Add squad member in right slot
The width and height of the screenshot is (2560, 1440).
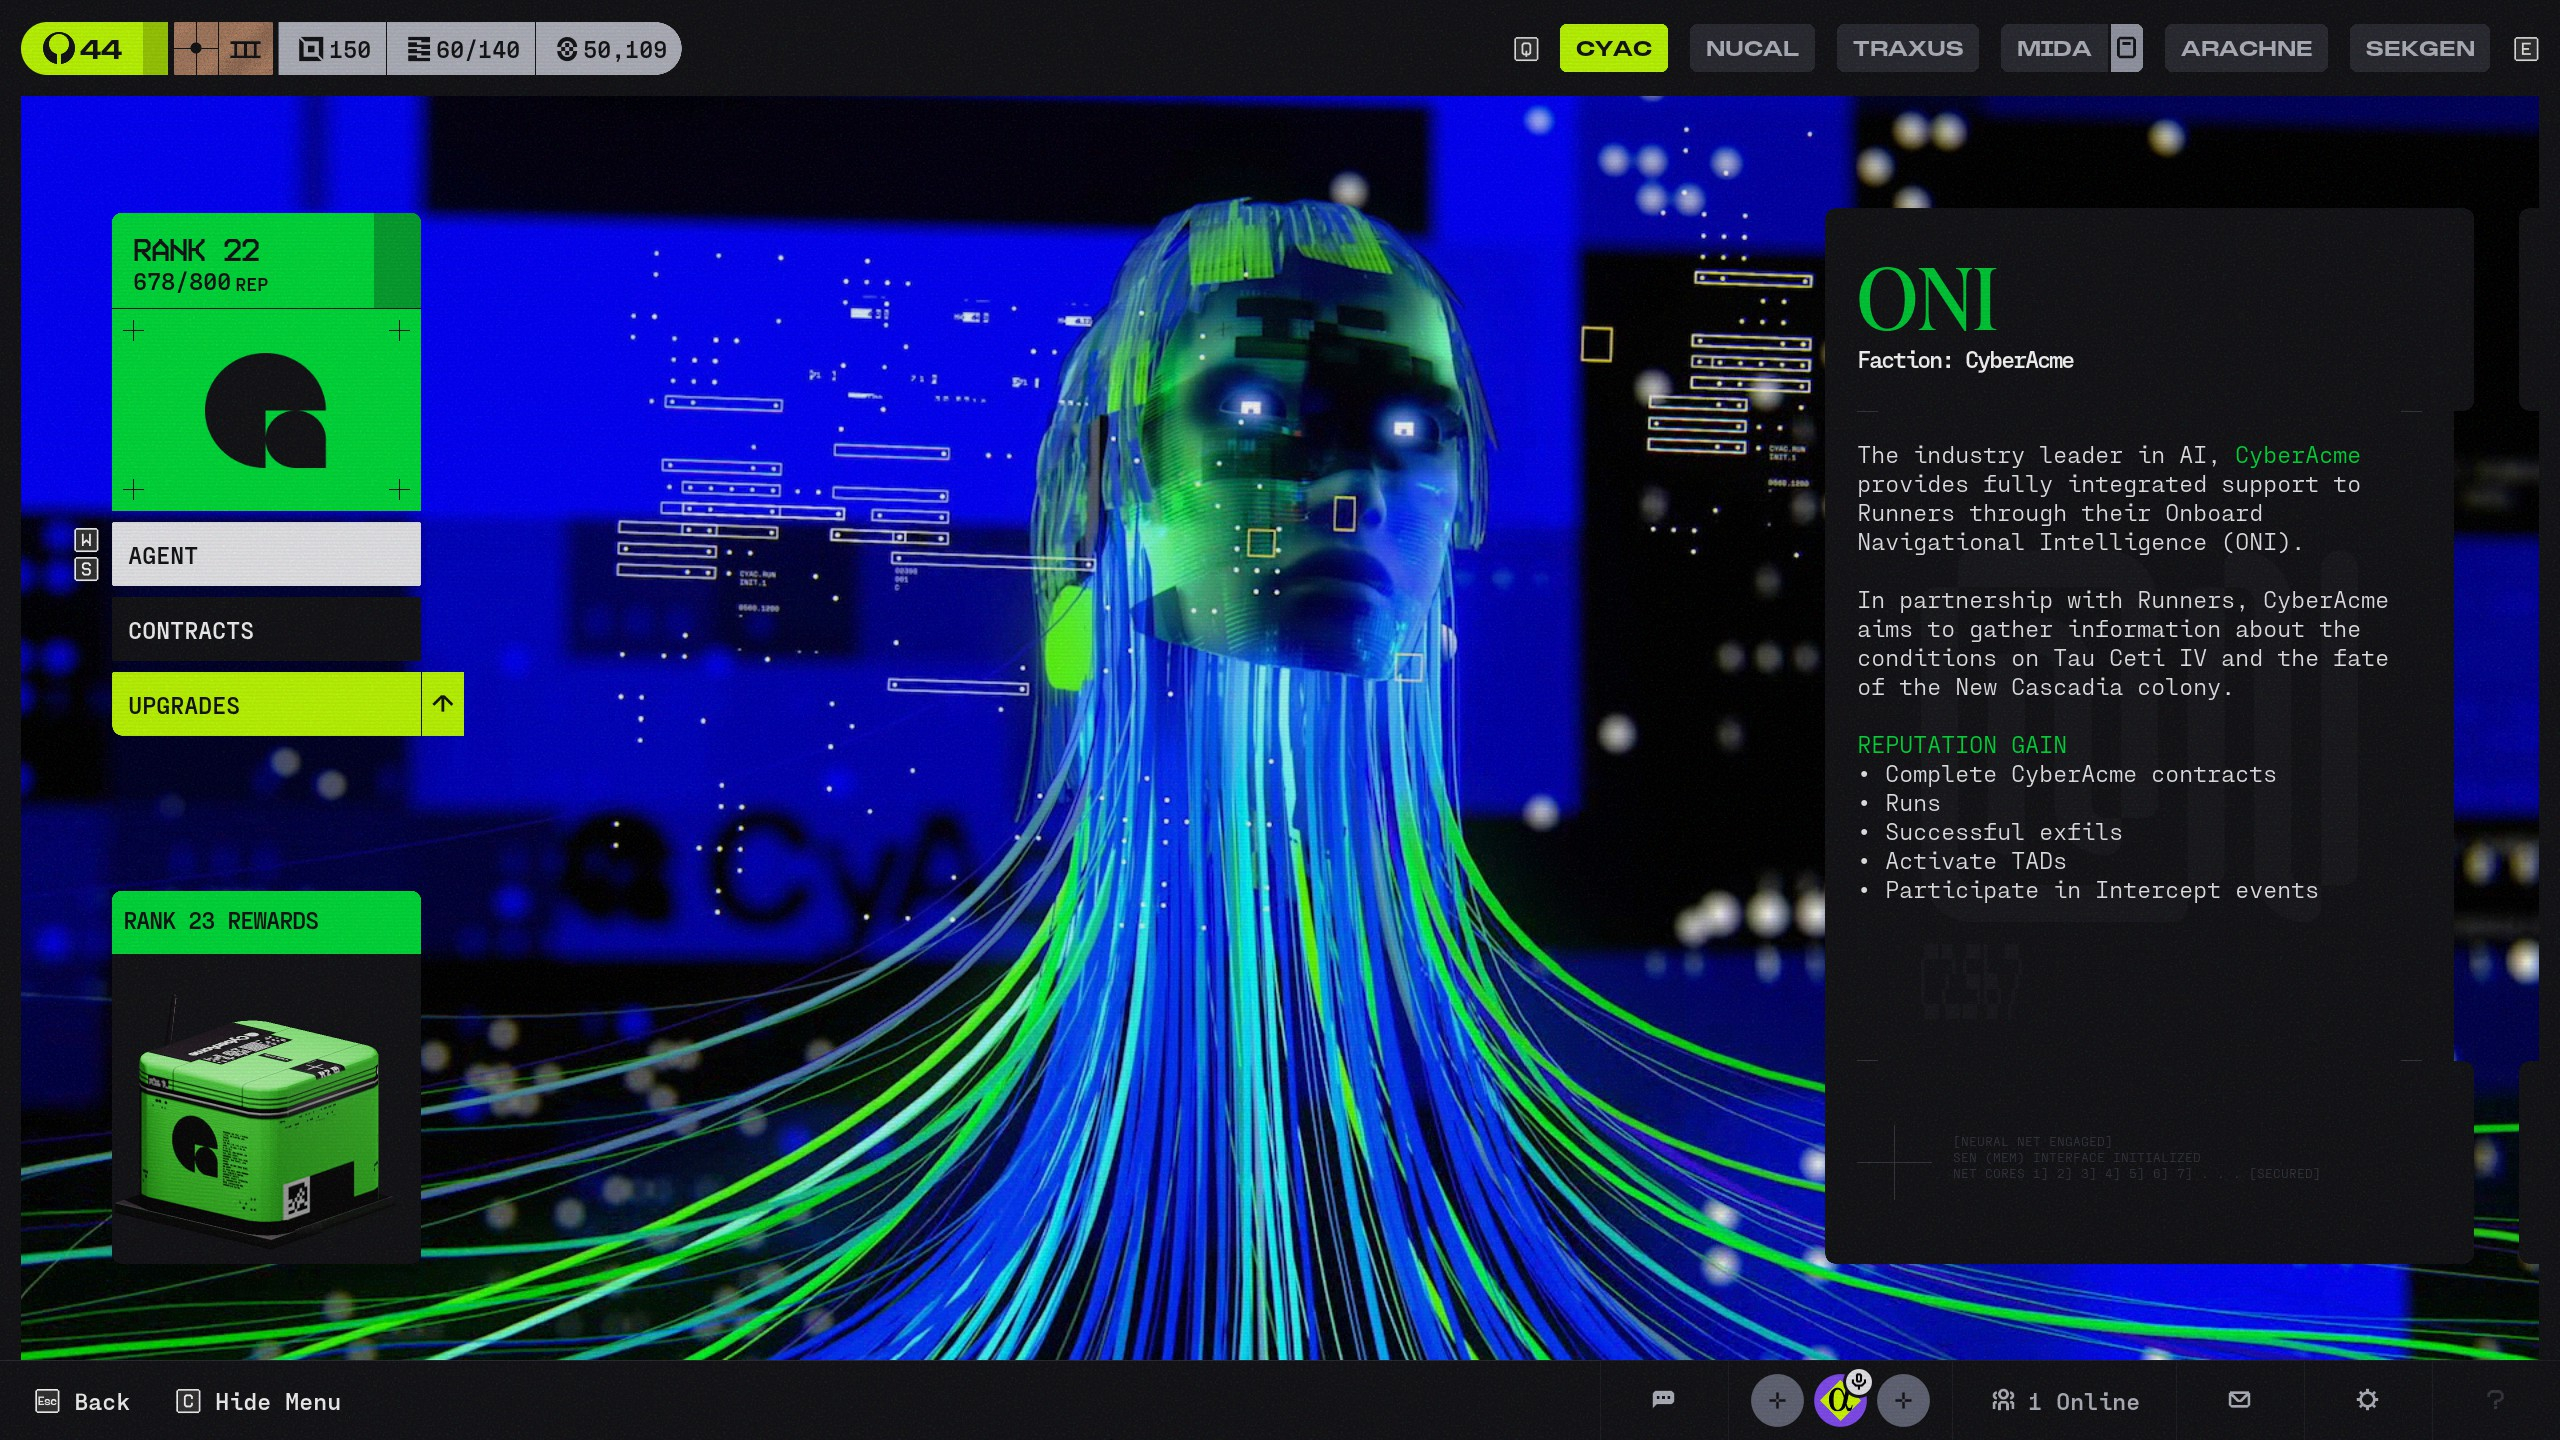pyautogui.click(x=1903, y=1400)
